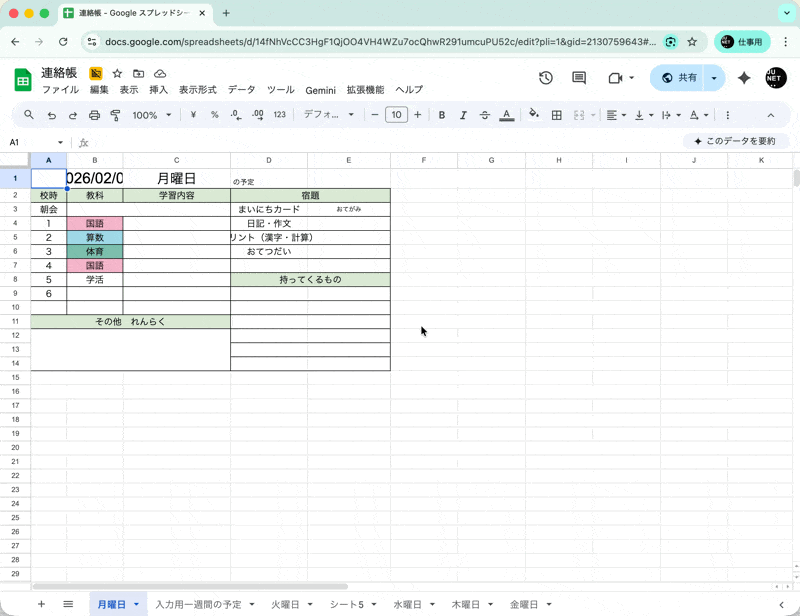Open the fill color picker
The image size is (800, 616).
[x=533, y=115]
